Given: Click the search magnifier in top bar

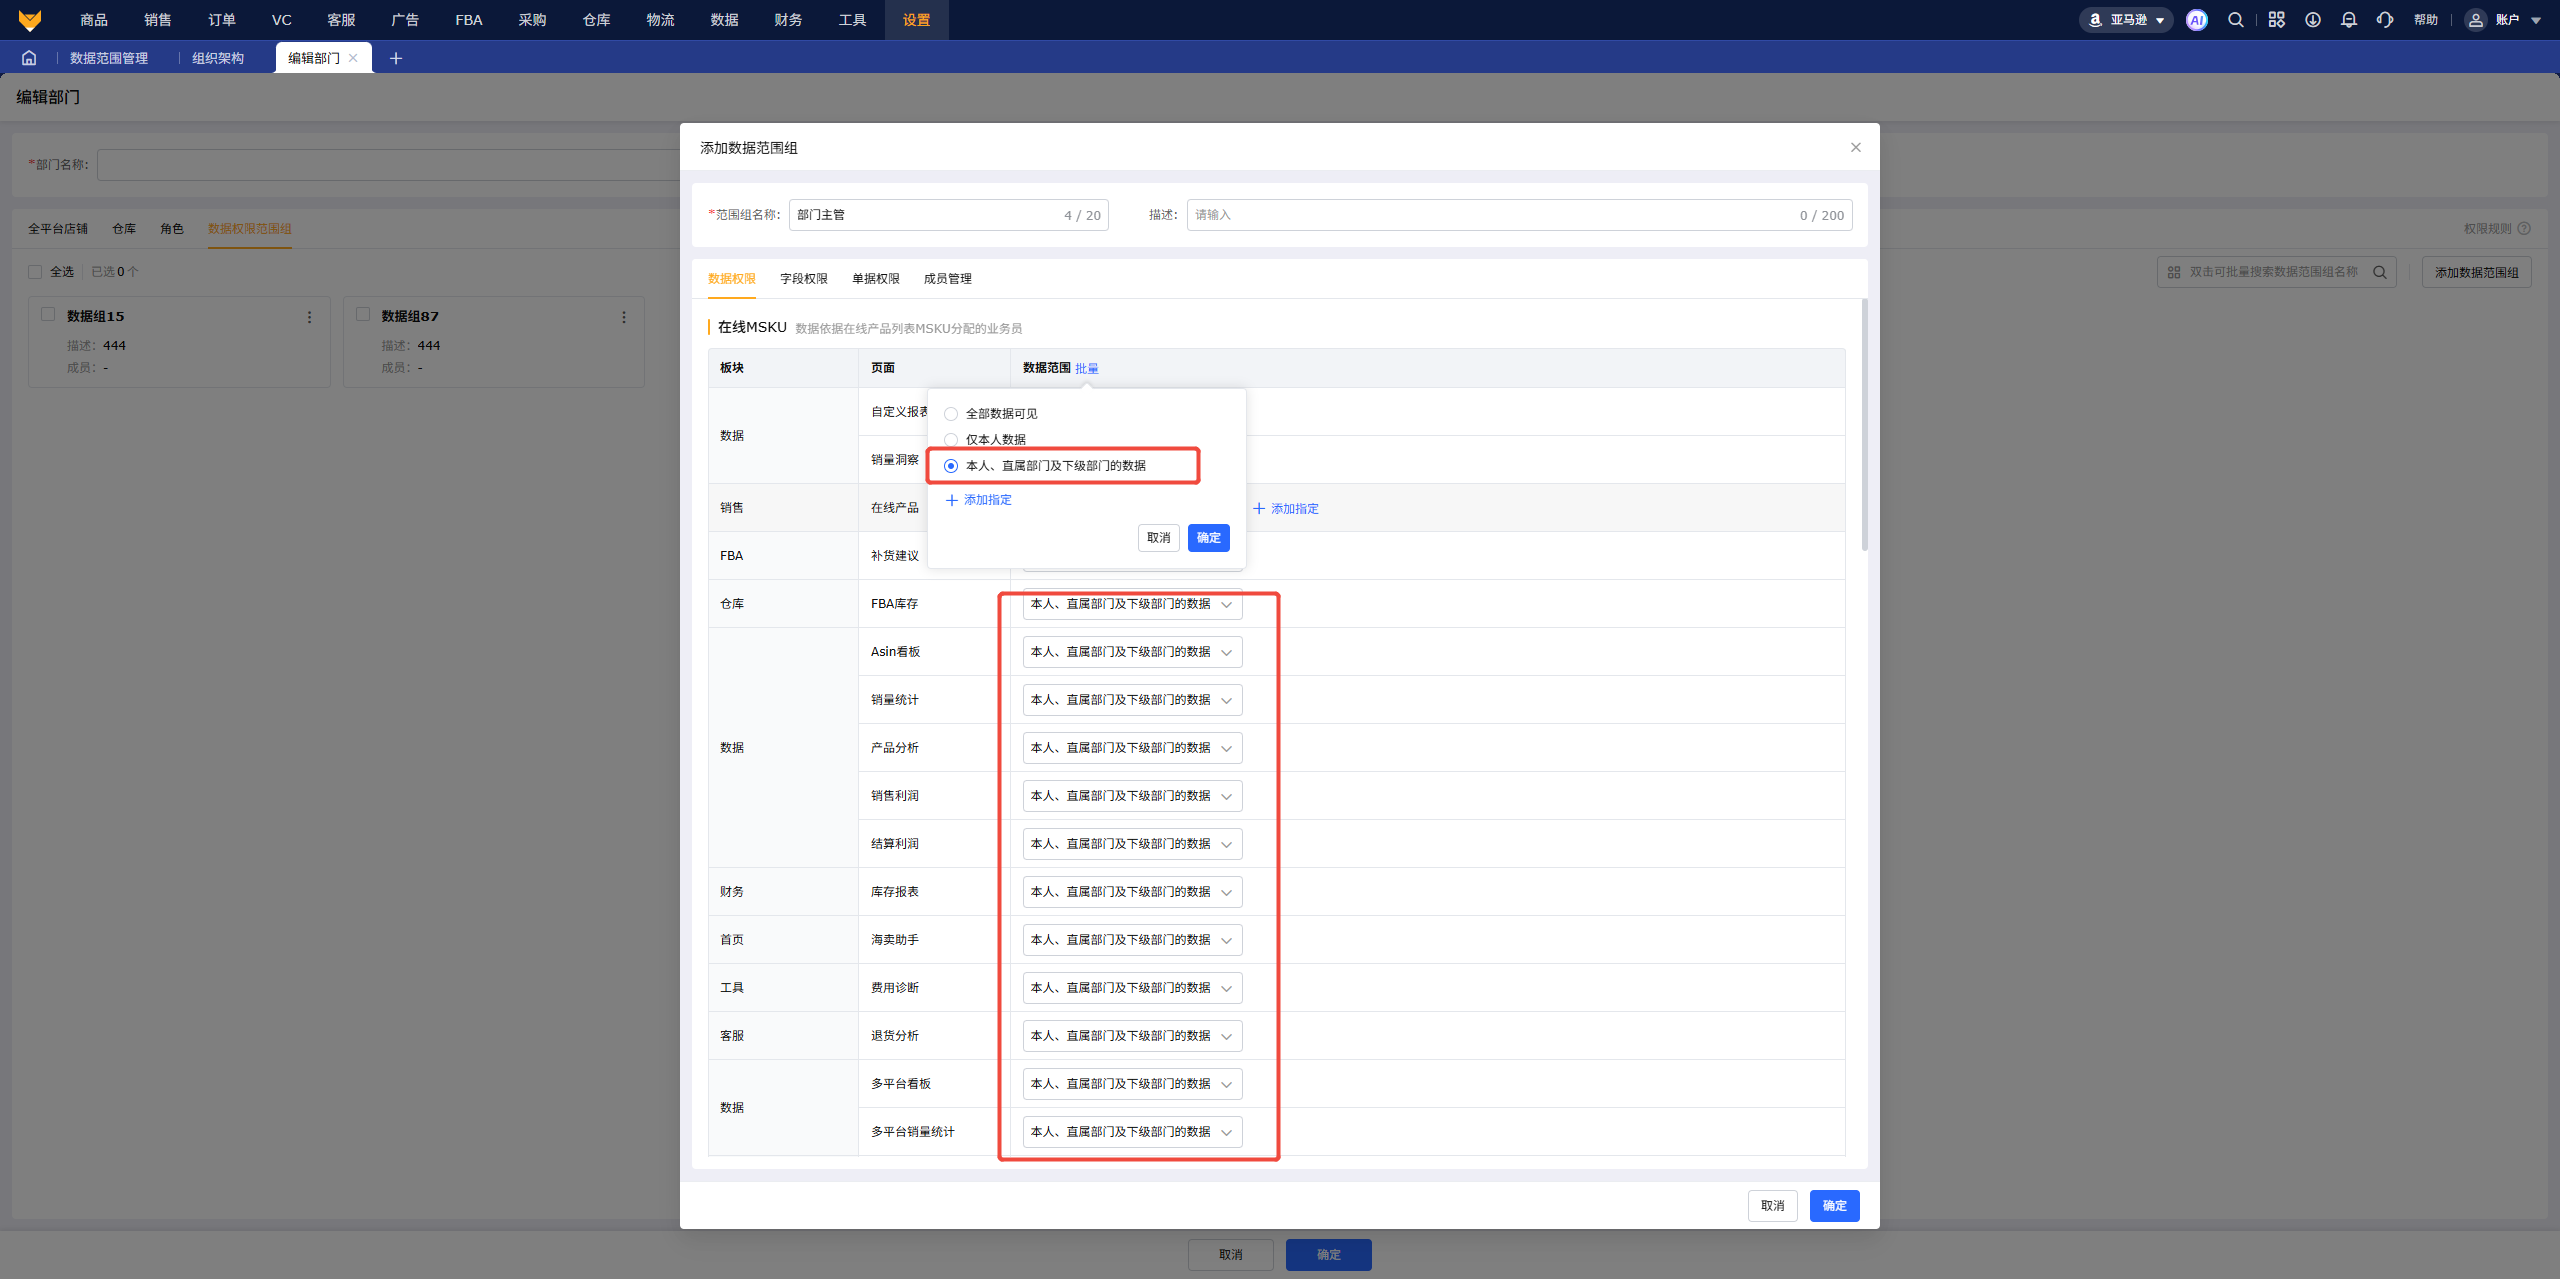Looking at the screenshot, I should click(2236, 20).
